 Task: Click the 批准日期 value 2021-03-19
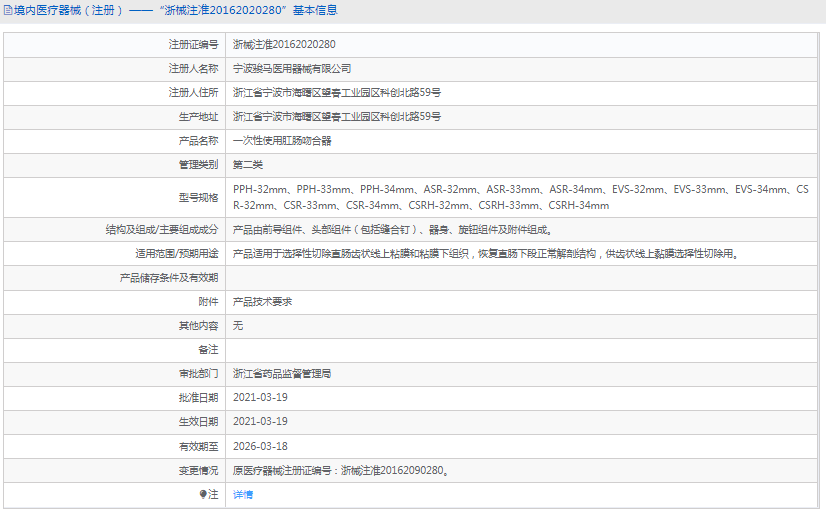coord(260,398)
